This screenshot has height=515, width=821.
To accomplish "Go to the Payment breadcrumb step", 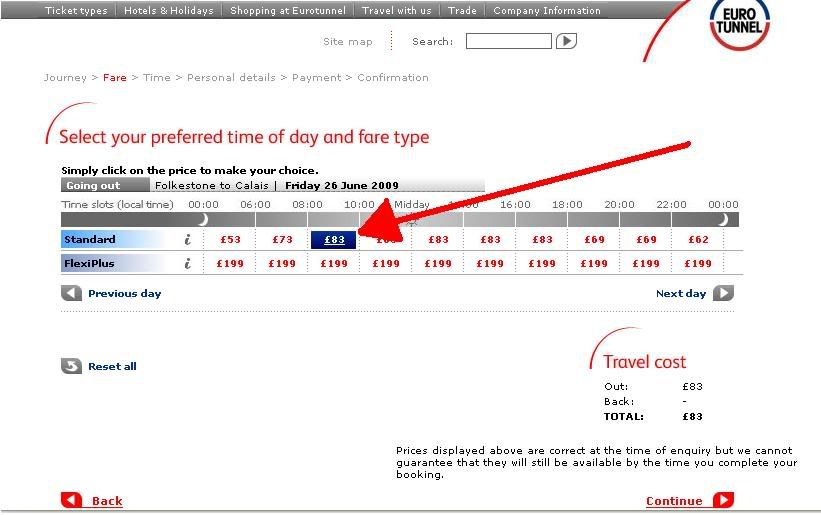I will 316,77.
